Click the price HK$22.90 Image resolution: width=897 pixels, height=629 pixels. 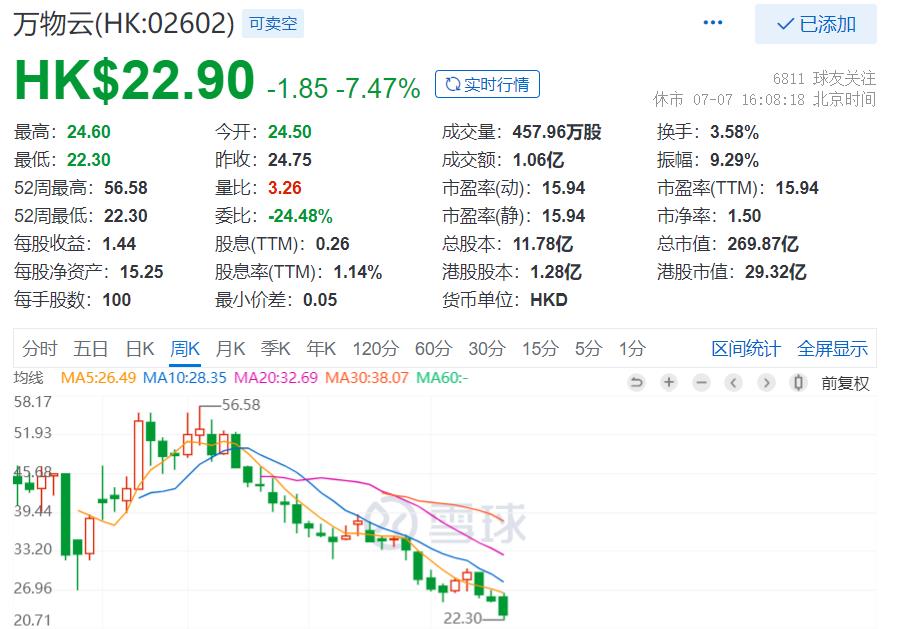(x=134, y=80)
